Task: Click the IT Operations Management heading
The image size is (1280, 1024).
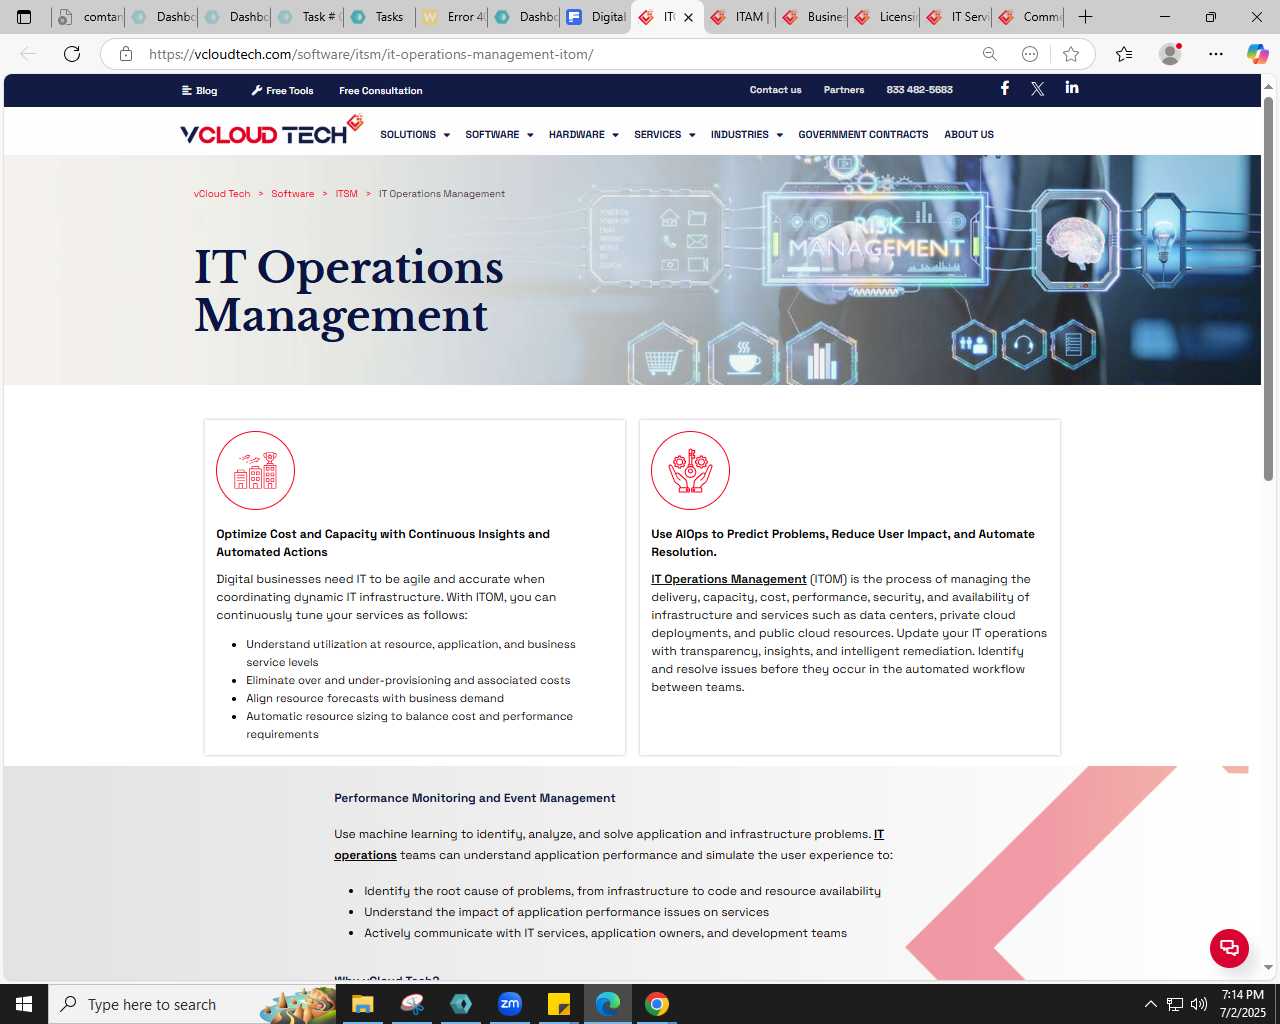Action: pyautogui.click(x=349, y=291)
